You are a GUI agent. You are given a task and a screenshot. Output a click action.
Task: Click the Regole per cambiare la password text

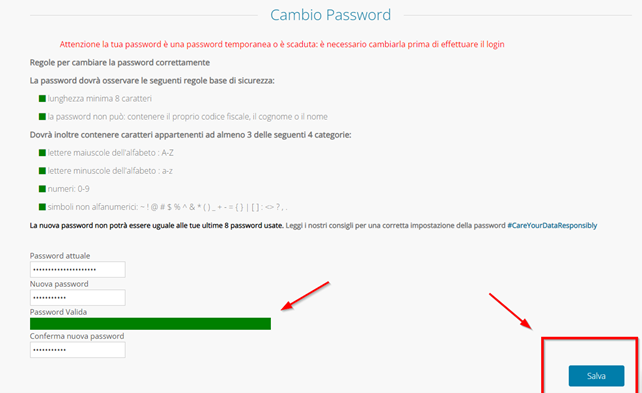pos(120,63)
